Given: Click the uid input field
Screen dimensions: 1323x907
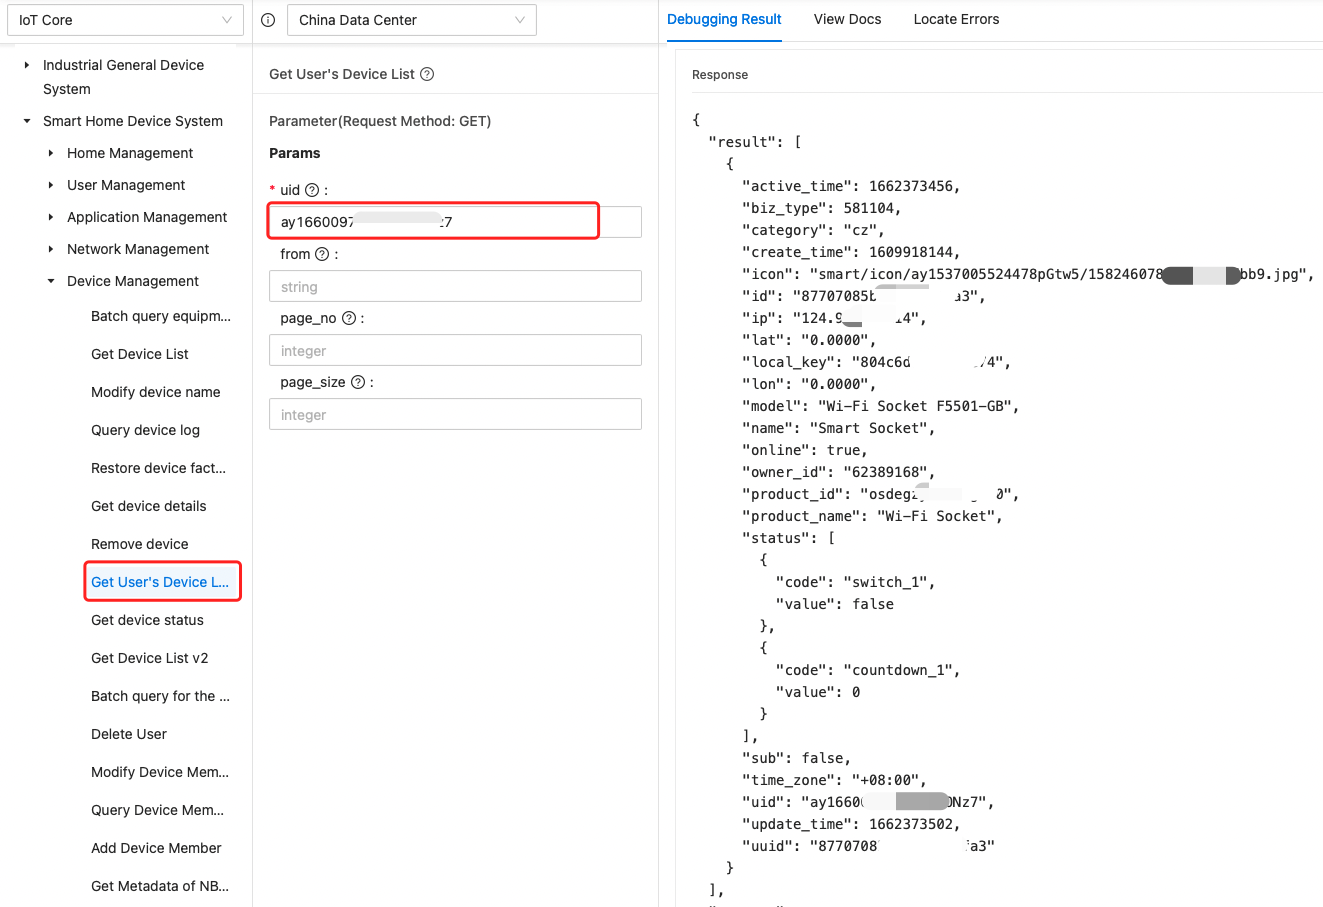Looking at the screenshot, I should 455,222.
